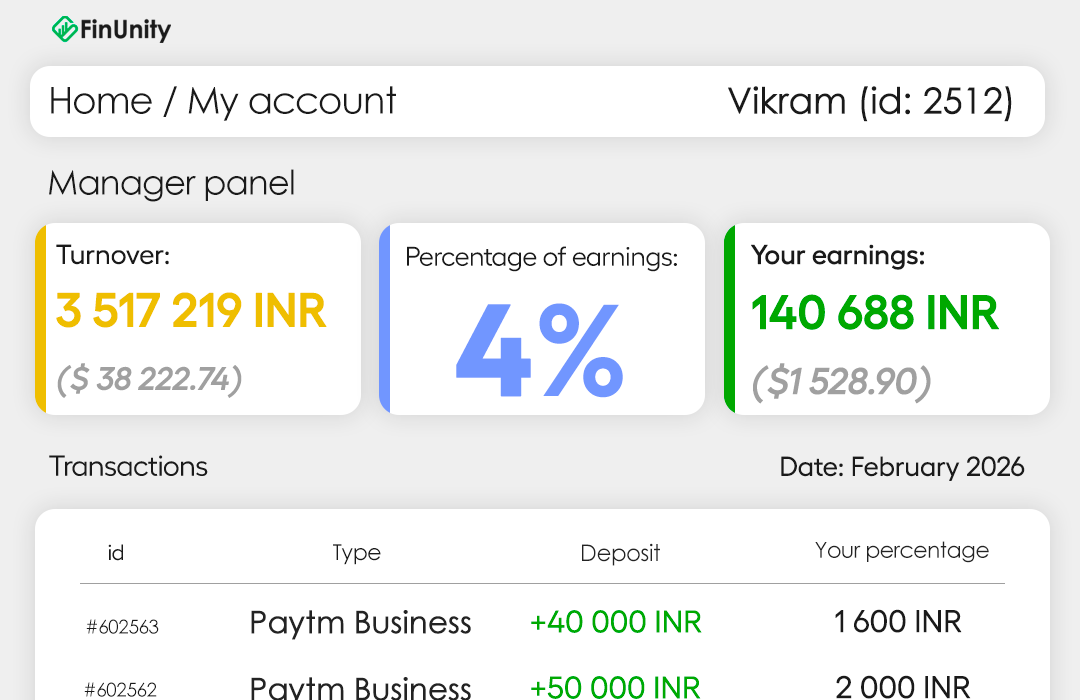
Task: Sort by the Deposit column header
Action: pos(620,553)
